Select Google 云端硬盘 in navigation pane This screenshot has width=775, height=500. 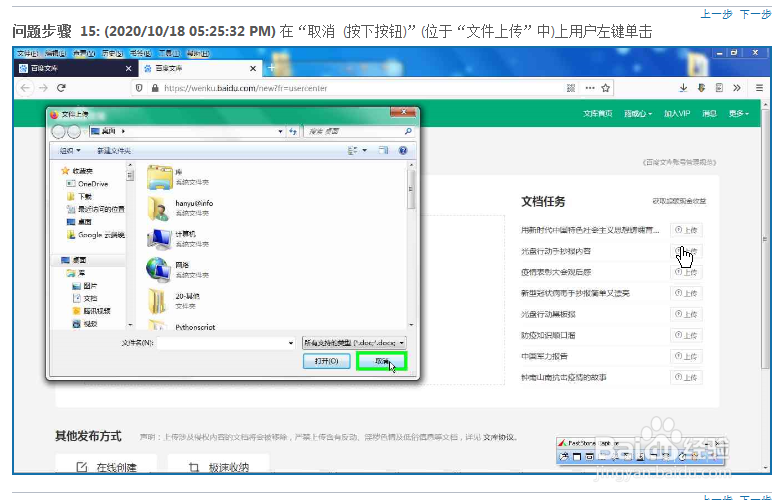point(96,235)
